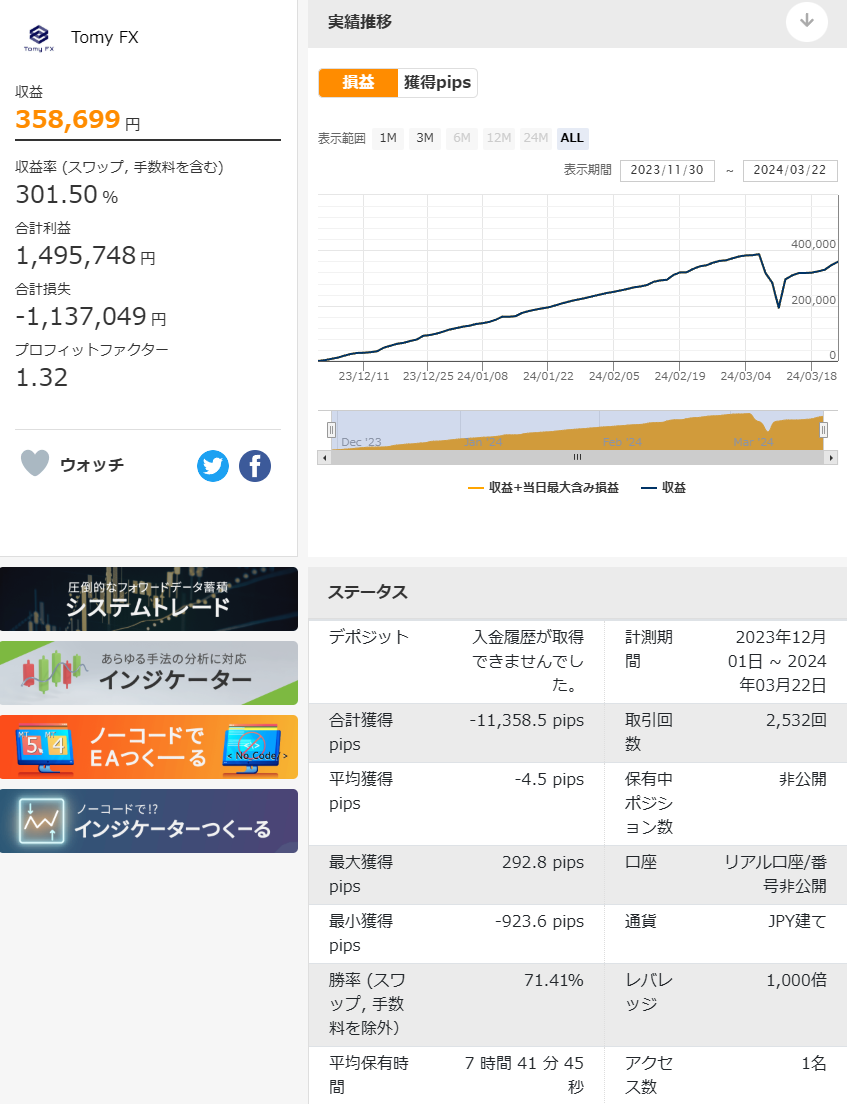The height and width of the screenshot is (1104, 847).
Task: Click the Tomy FX name text
Action: click(x=105, y=37)
